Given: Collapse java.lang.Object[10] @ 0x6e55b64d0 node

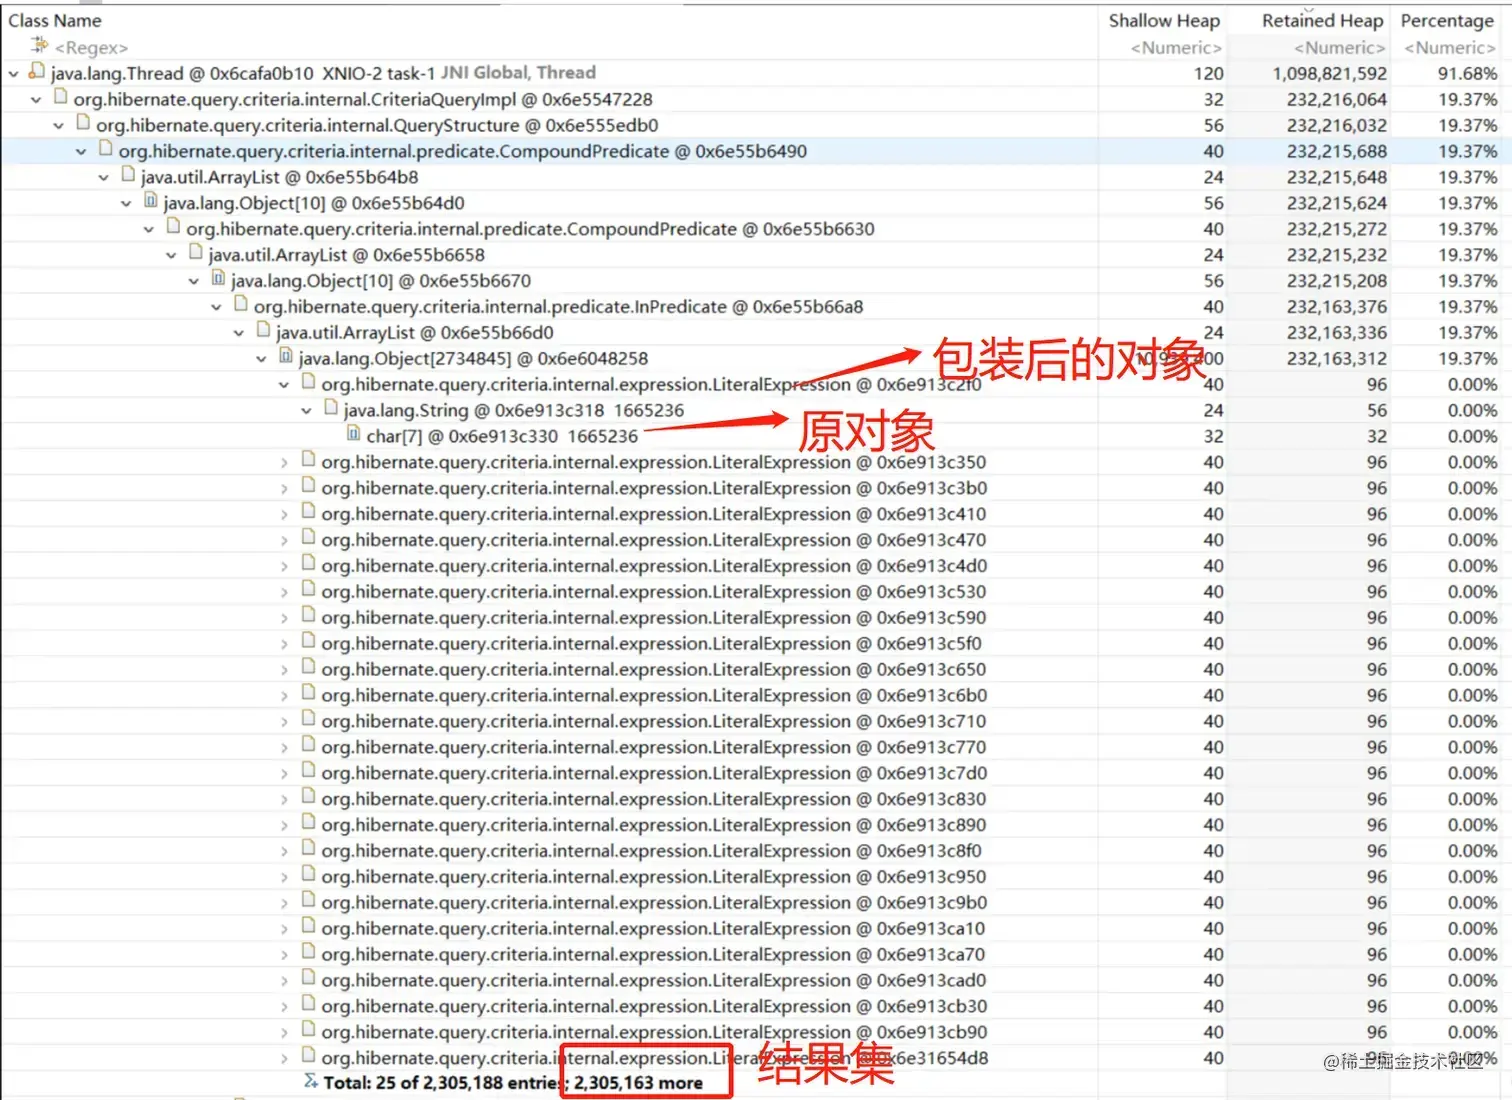Looking at the screenshot, I should point(126,203).
